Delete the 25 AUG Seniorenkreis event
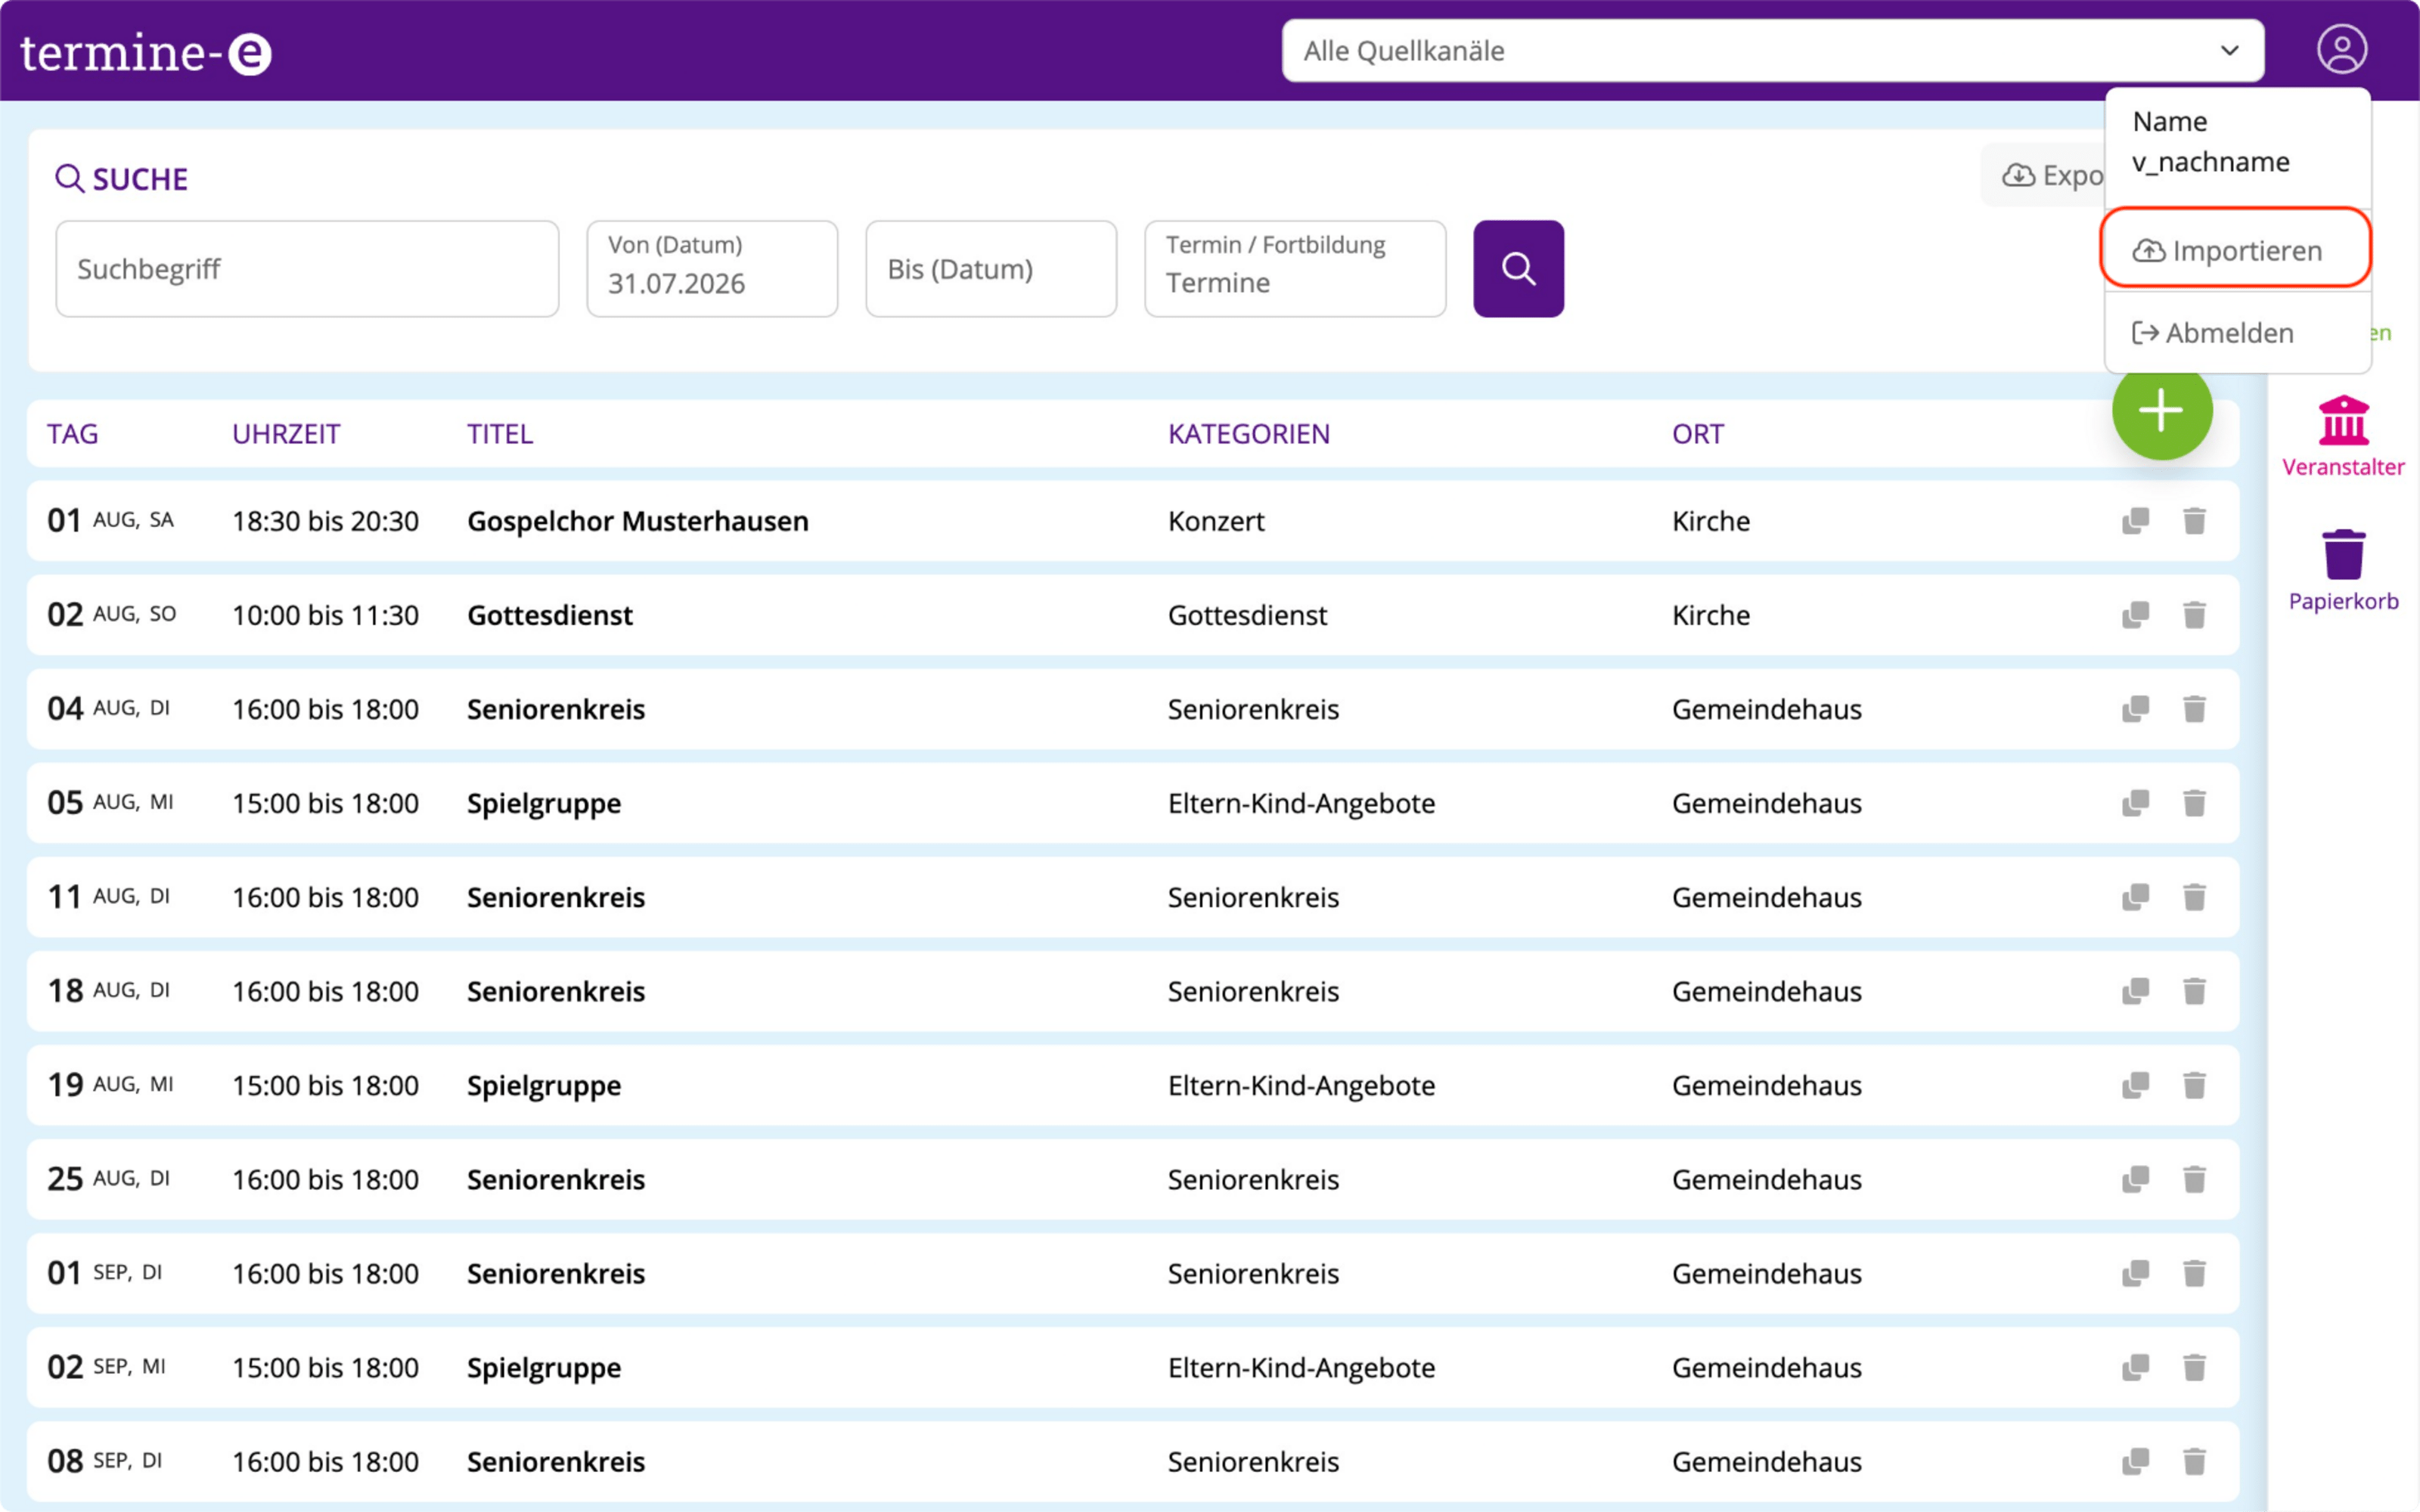 (x=2194, y=1179)
